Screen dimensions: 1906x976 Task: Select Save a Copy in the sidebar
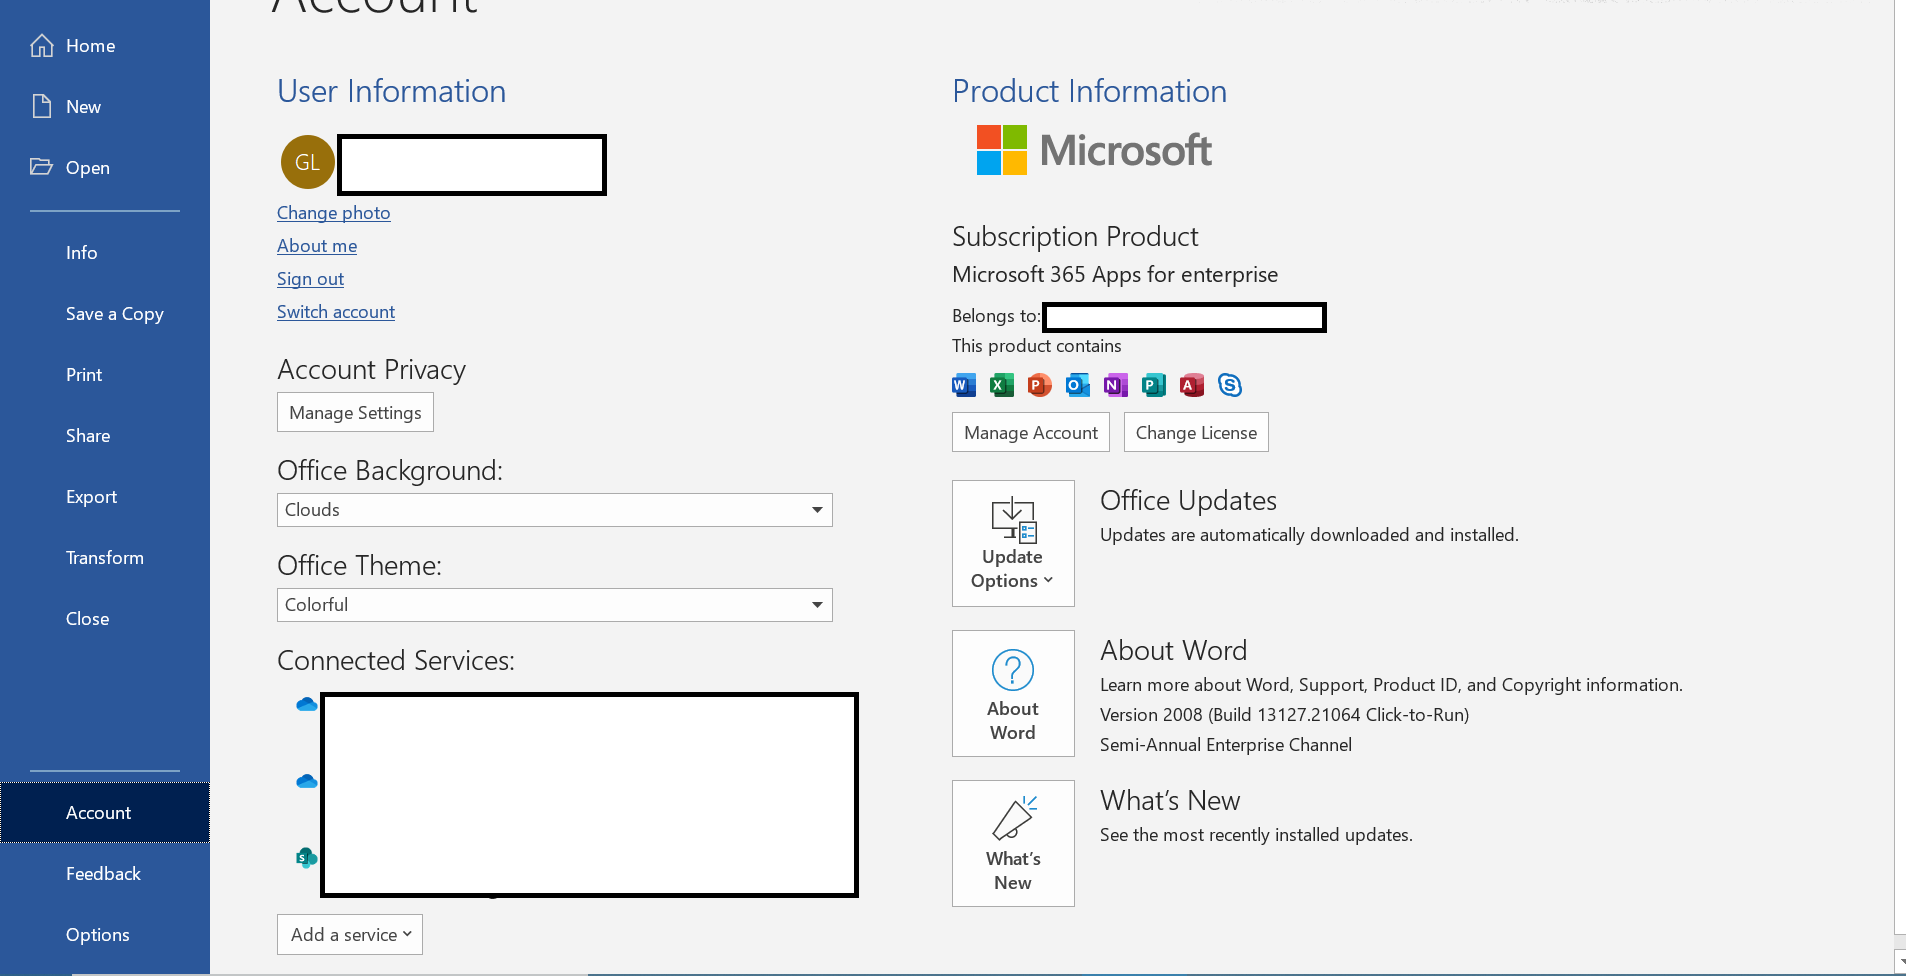click(115, 314)
